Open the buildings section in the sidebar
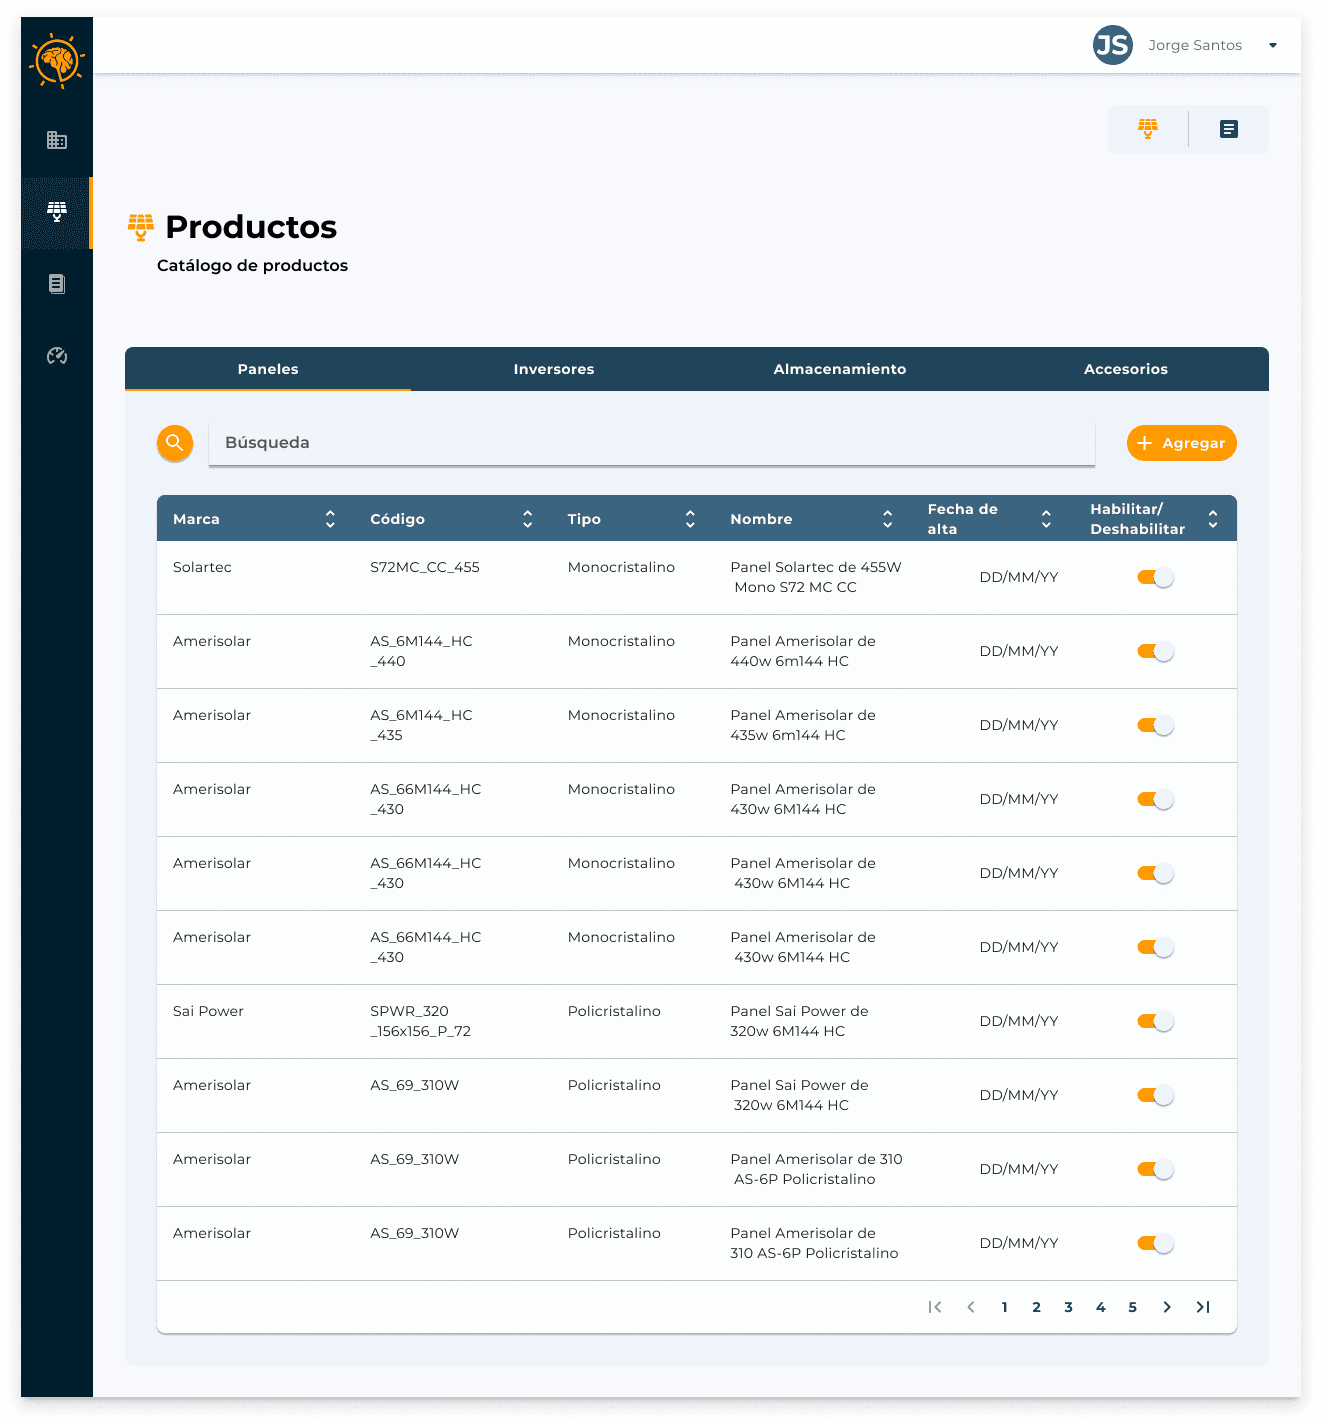The height and width of the screenshot is (1422, 1322). point(57,140)
